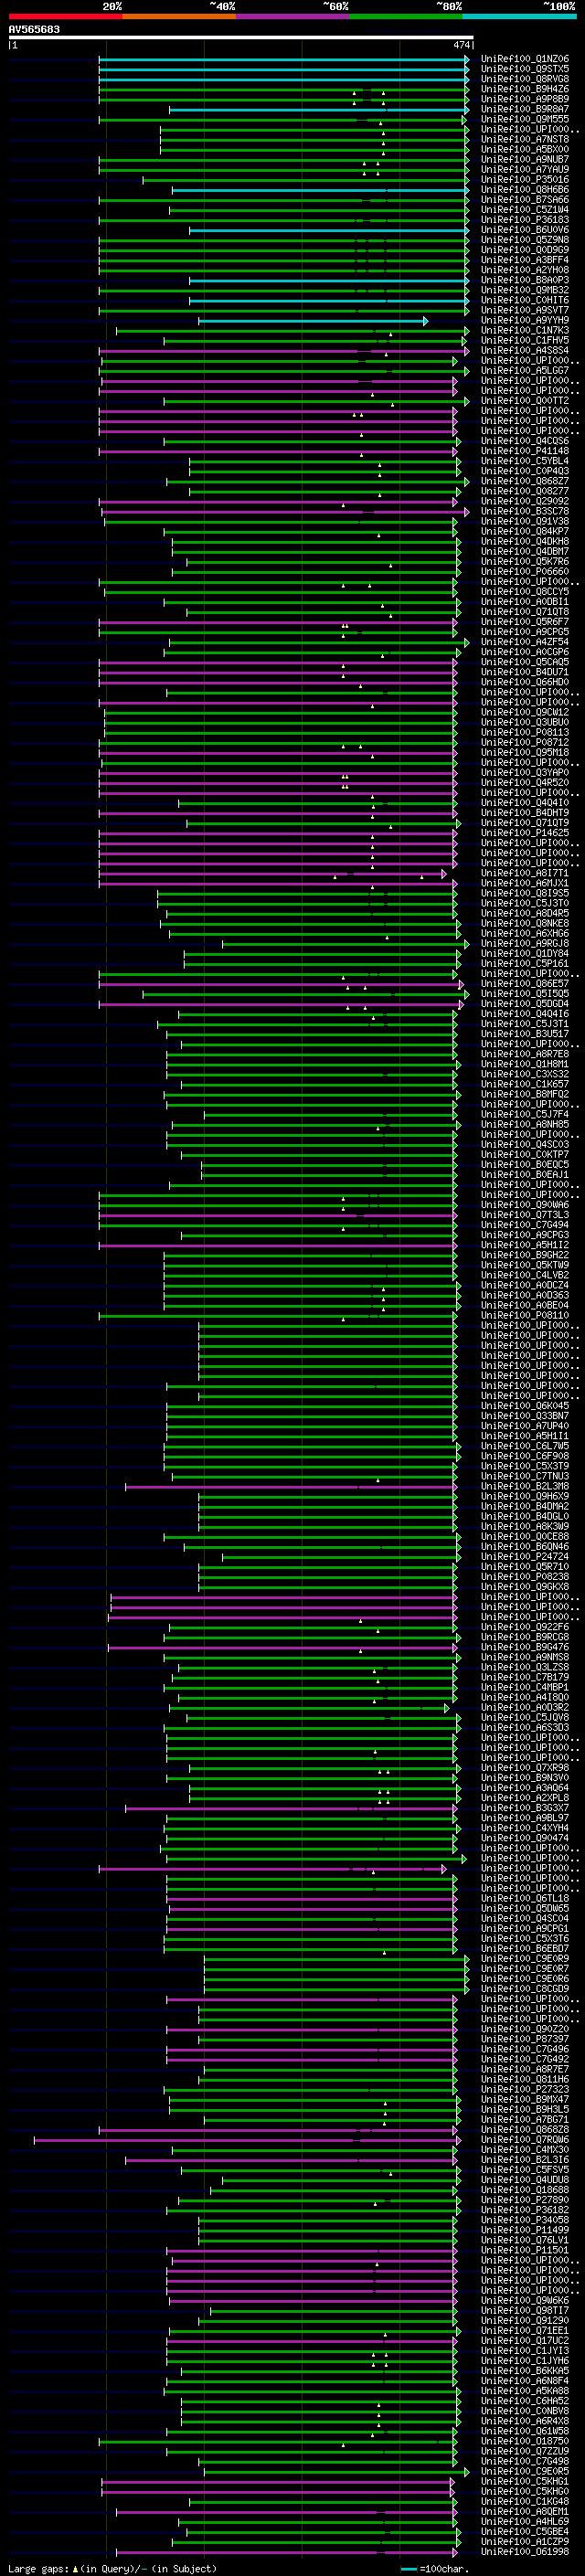The image size is (585, 2576).
Task: Click hit label UniRef100_A2YH08
Action: point(524,270)
